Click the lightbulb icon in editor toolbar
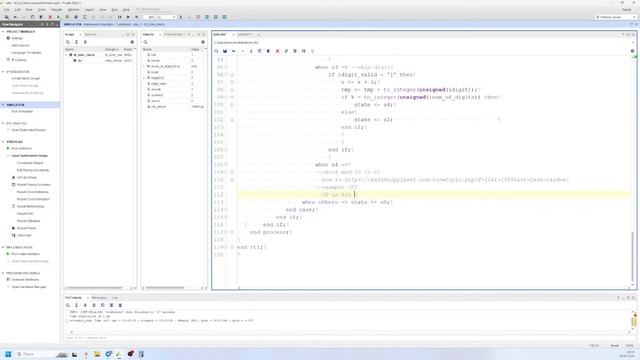The image size is (640, 360). (312, 51)
